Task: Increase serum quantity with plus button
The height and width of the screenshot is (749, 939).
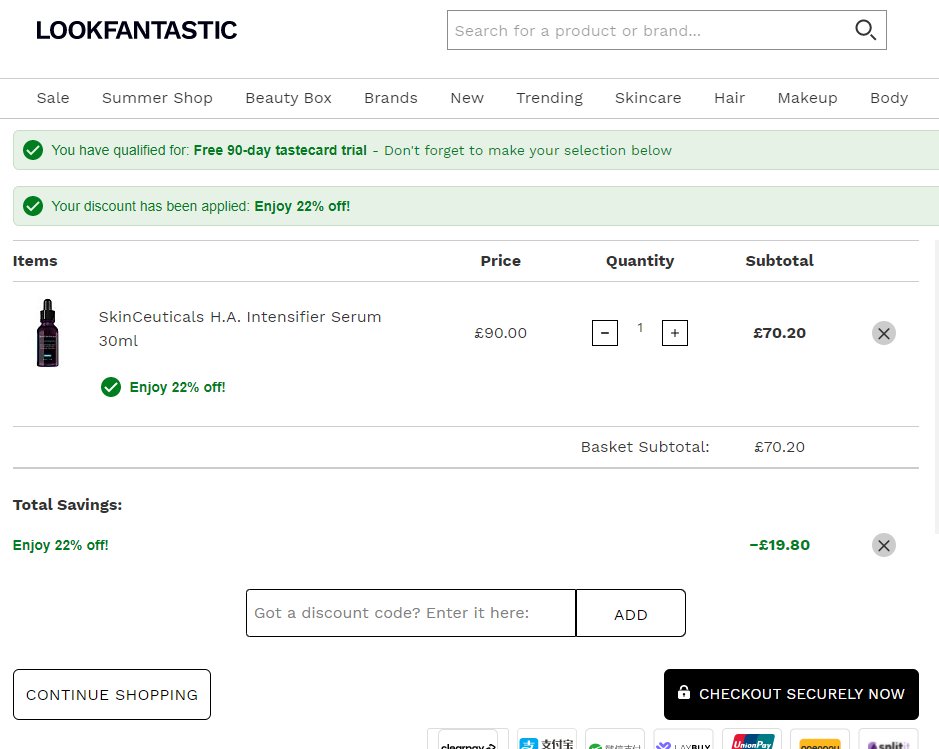Action: point(675,333)
